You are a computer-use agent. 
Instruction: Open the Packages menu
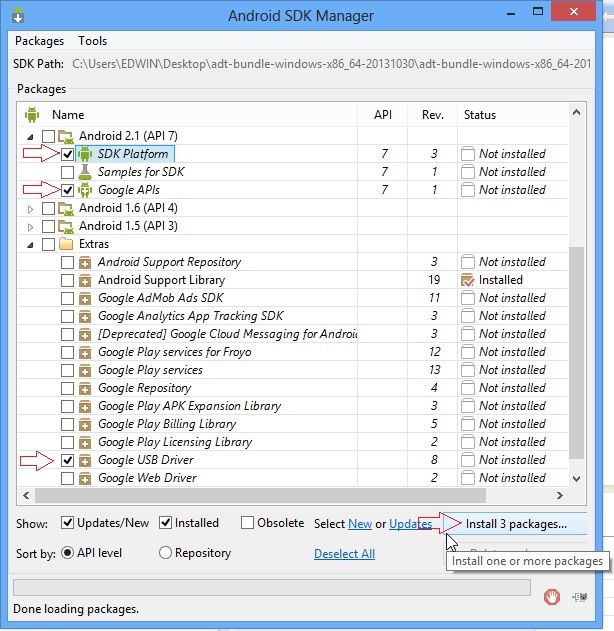pyautogui.click(x=39, y=41)
